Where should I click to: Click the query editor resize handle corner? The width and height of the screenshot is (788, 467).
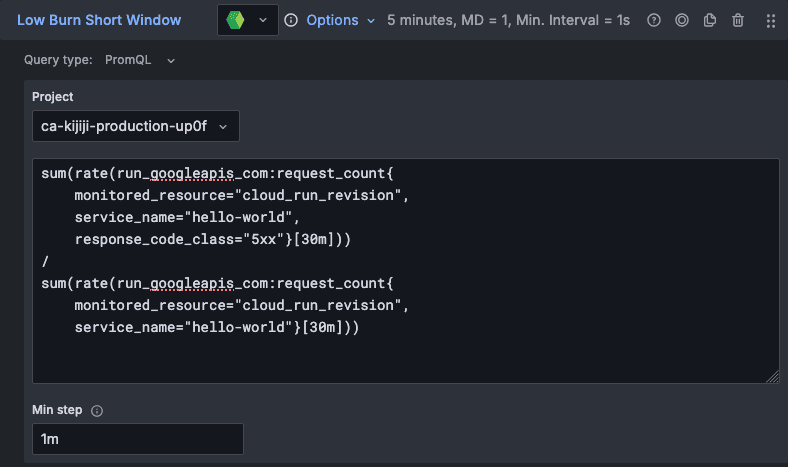pos(773,377)
